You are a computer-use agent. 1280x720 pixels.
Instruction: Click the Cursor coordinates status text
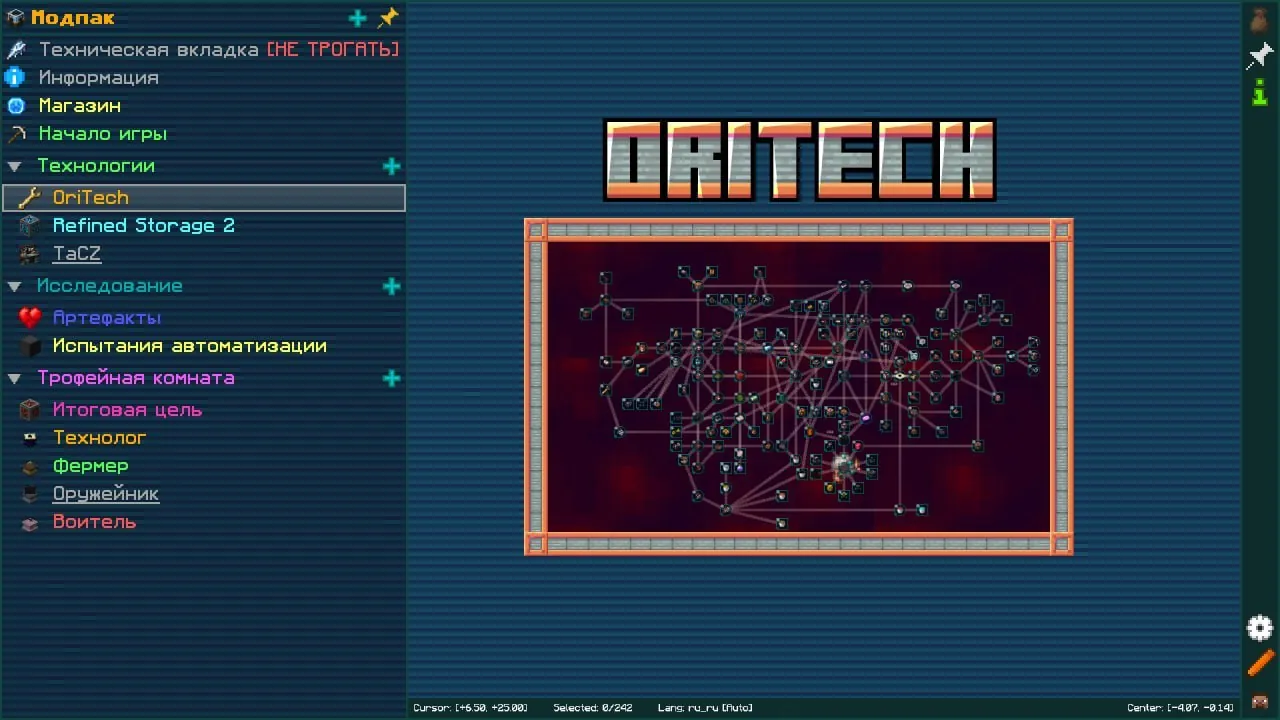(x=470, y=708)
